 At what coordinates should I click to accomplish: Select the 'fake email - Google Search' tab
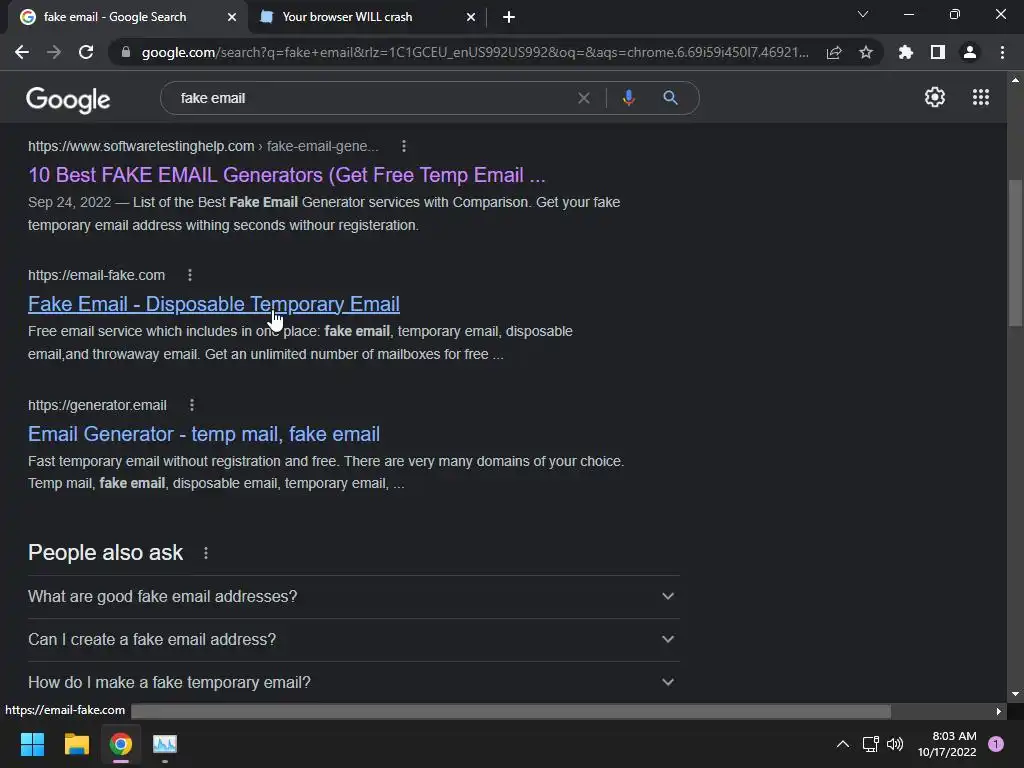pos(127,17)
